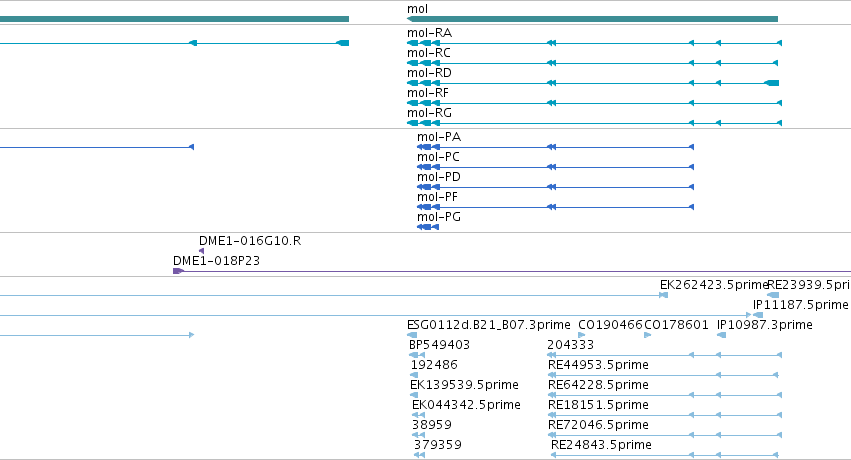
Task: Select the RE18151.5prime EST label
Action: tap(598, 405)
